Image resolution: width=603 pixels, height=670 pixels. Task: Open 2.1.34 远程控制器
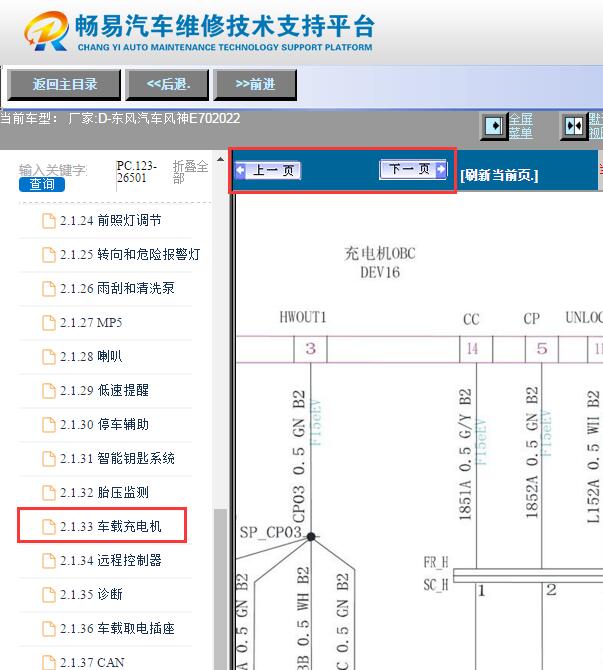pos(111,561)
